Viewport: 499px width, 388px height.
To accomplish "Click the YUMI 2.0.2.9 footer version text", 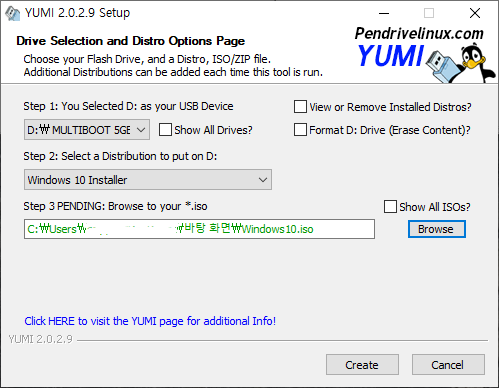I will tap(40, 339).
